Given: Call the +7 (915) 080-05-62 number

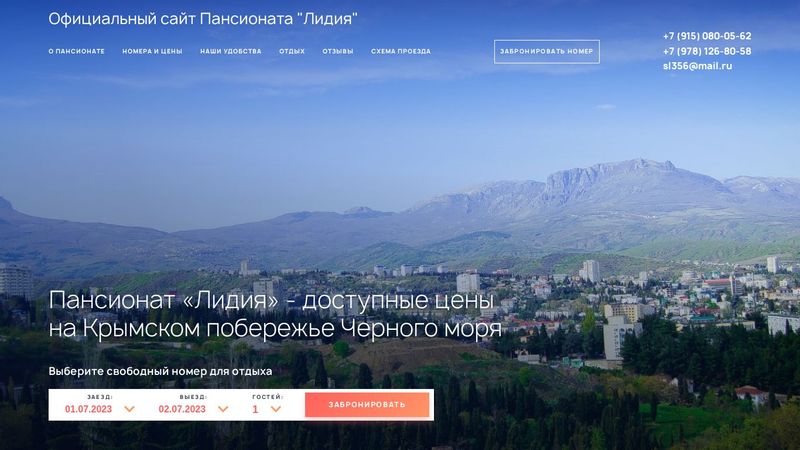Looking at the screenshot, I should click(707, 36).
